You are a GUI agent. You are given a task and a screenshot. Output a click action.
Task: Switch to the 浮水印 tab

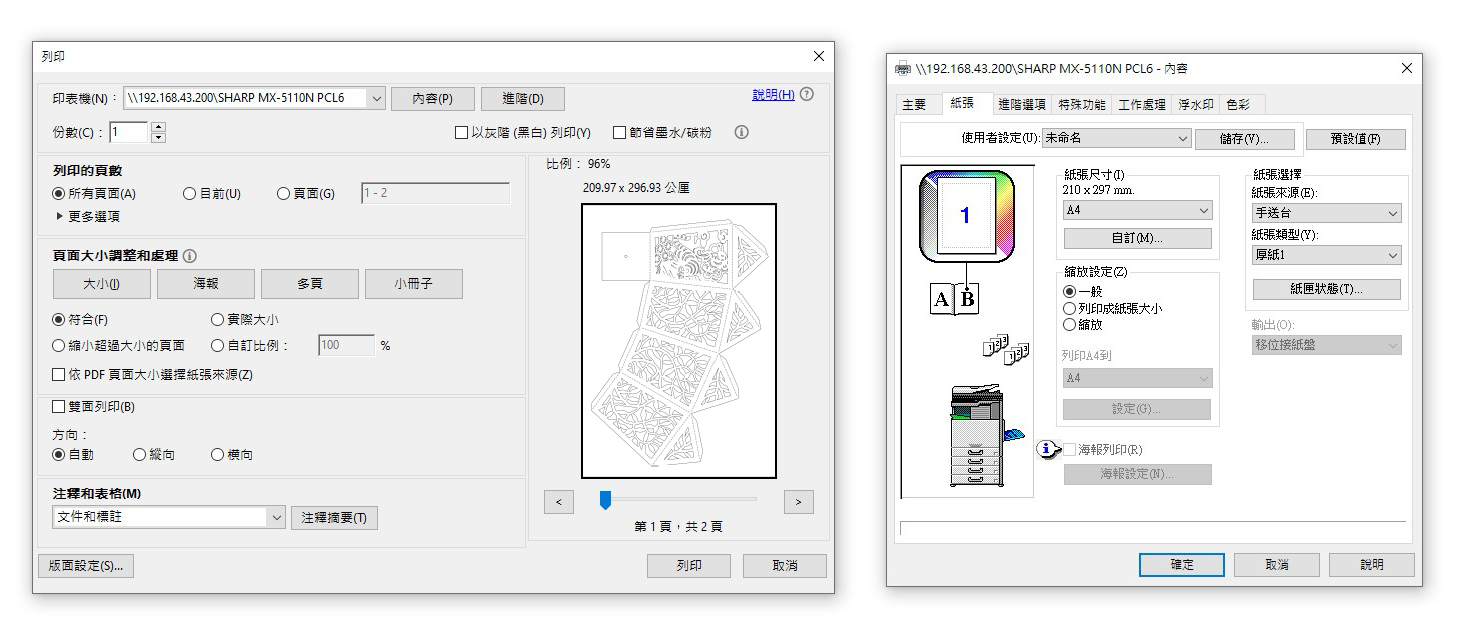coord(1196,103)
